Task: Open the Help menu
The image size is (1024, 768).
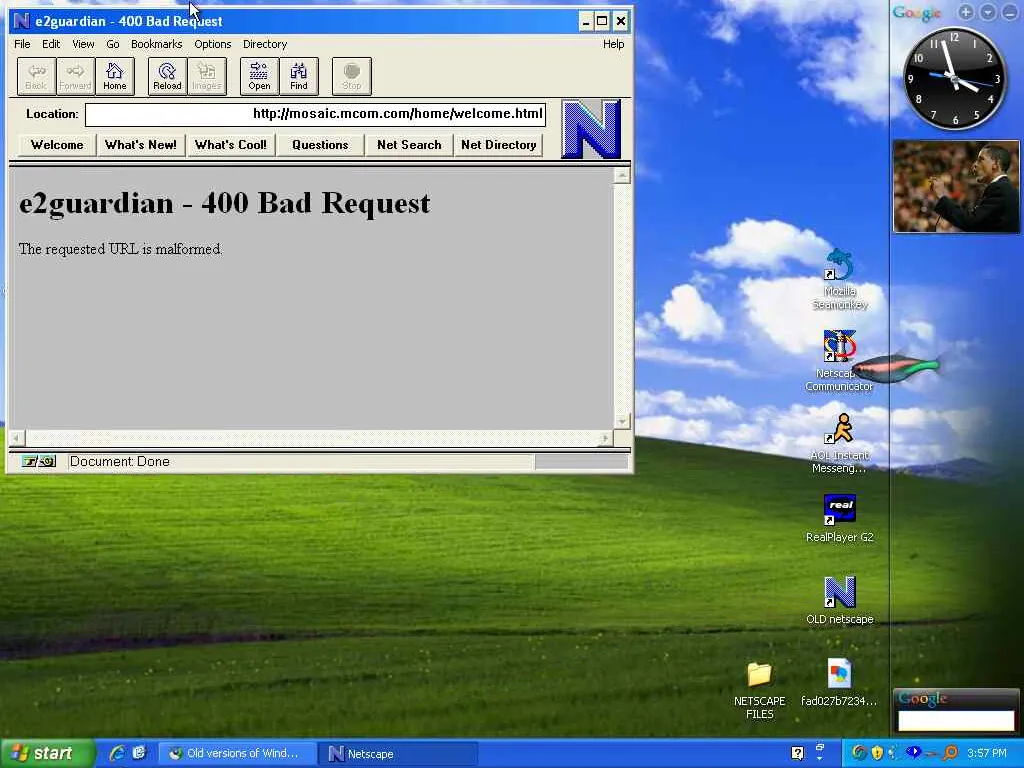Action: tap(613, 44)
